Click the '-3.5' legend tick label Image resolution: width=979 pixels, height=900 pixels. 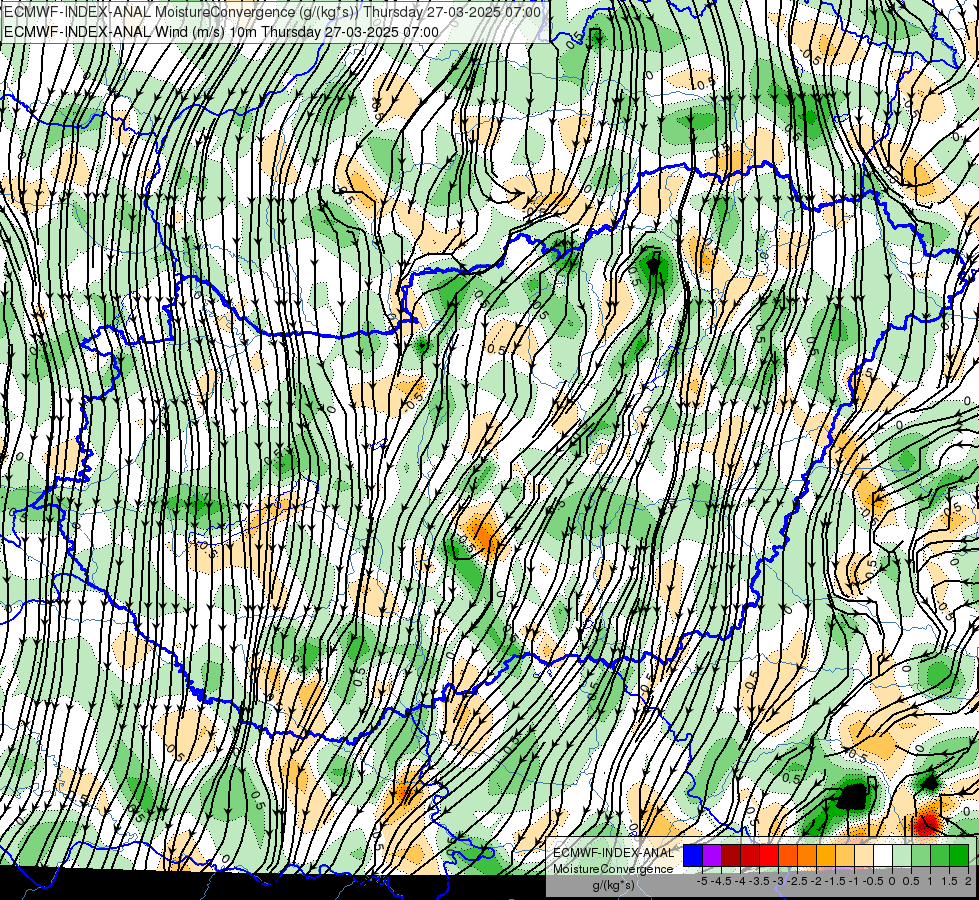click(x=759, y=881)
